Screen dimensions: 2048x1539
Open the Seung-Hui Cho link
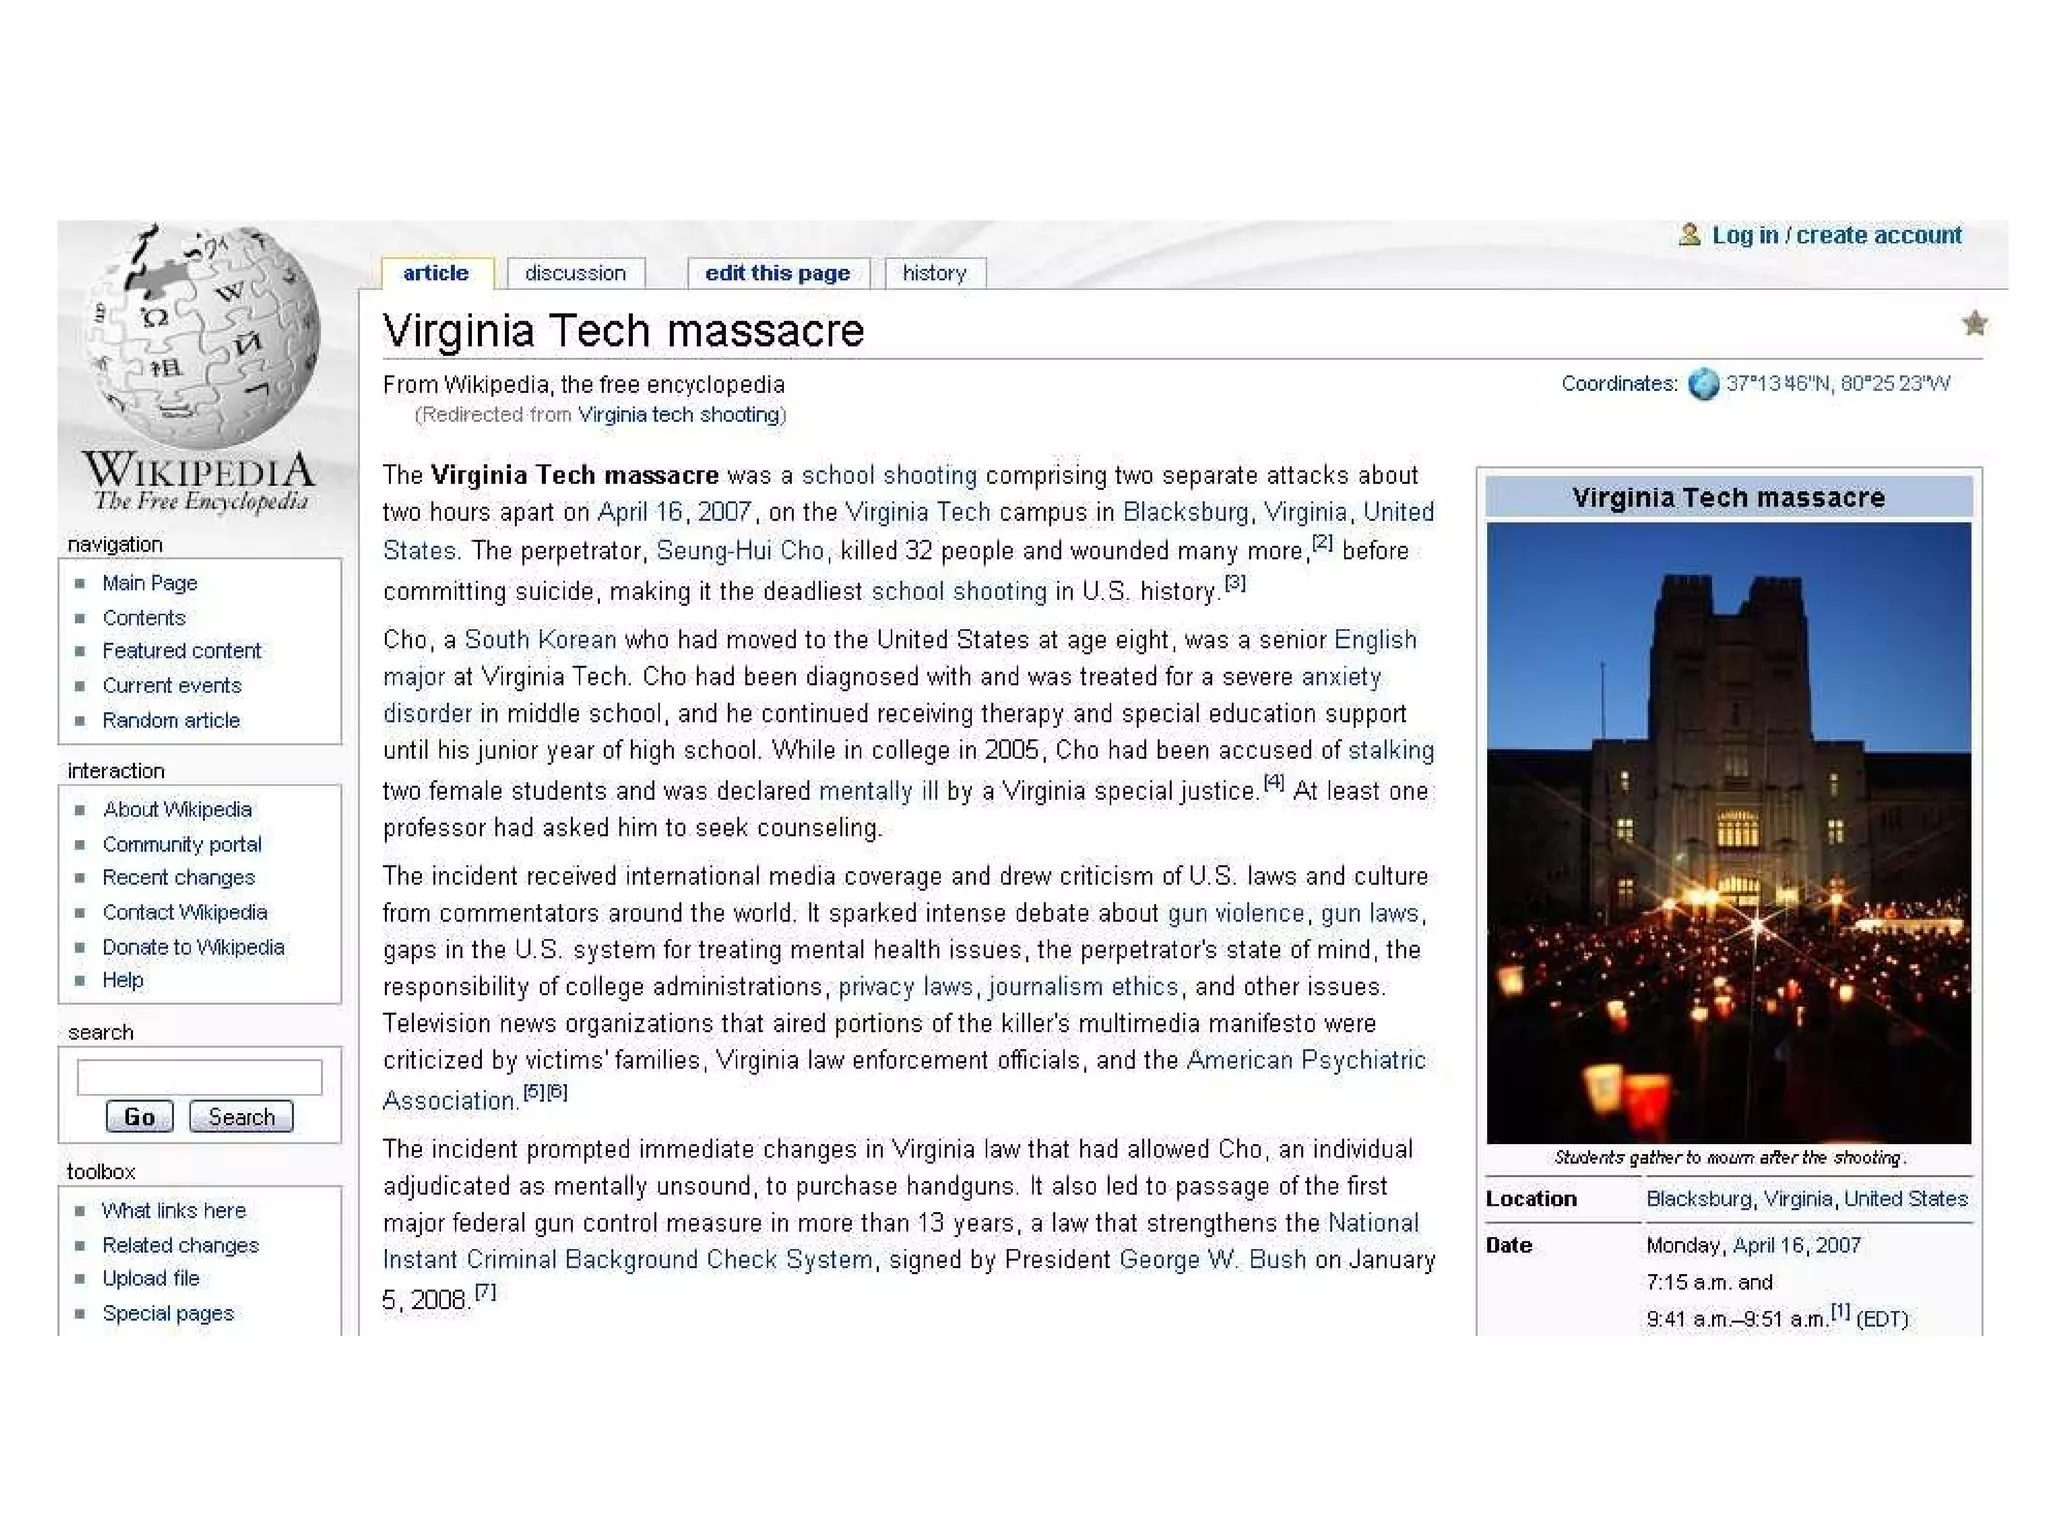740,551
